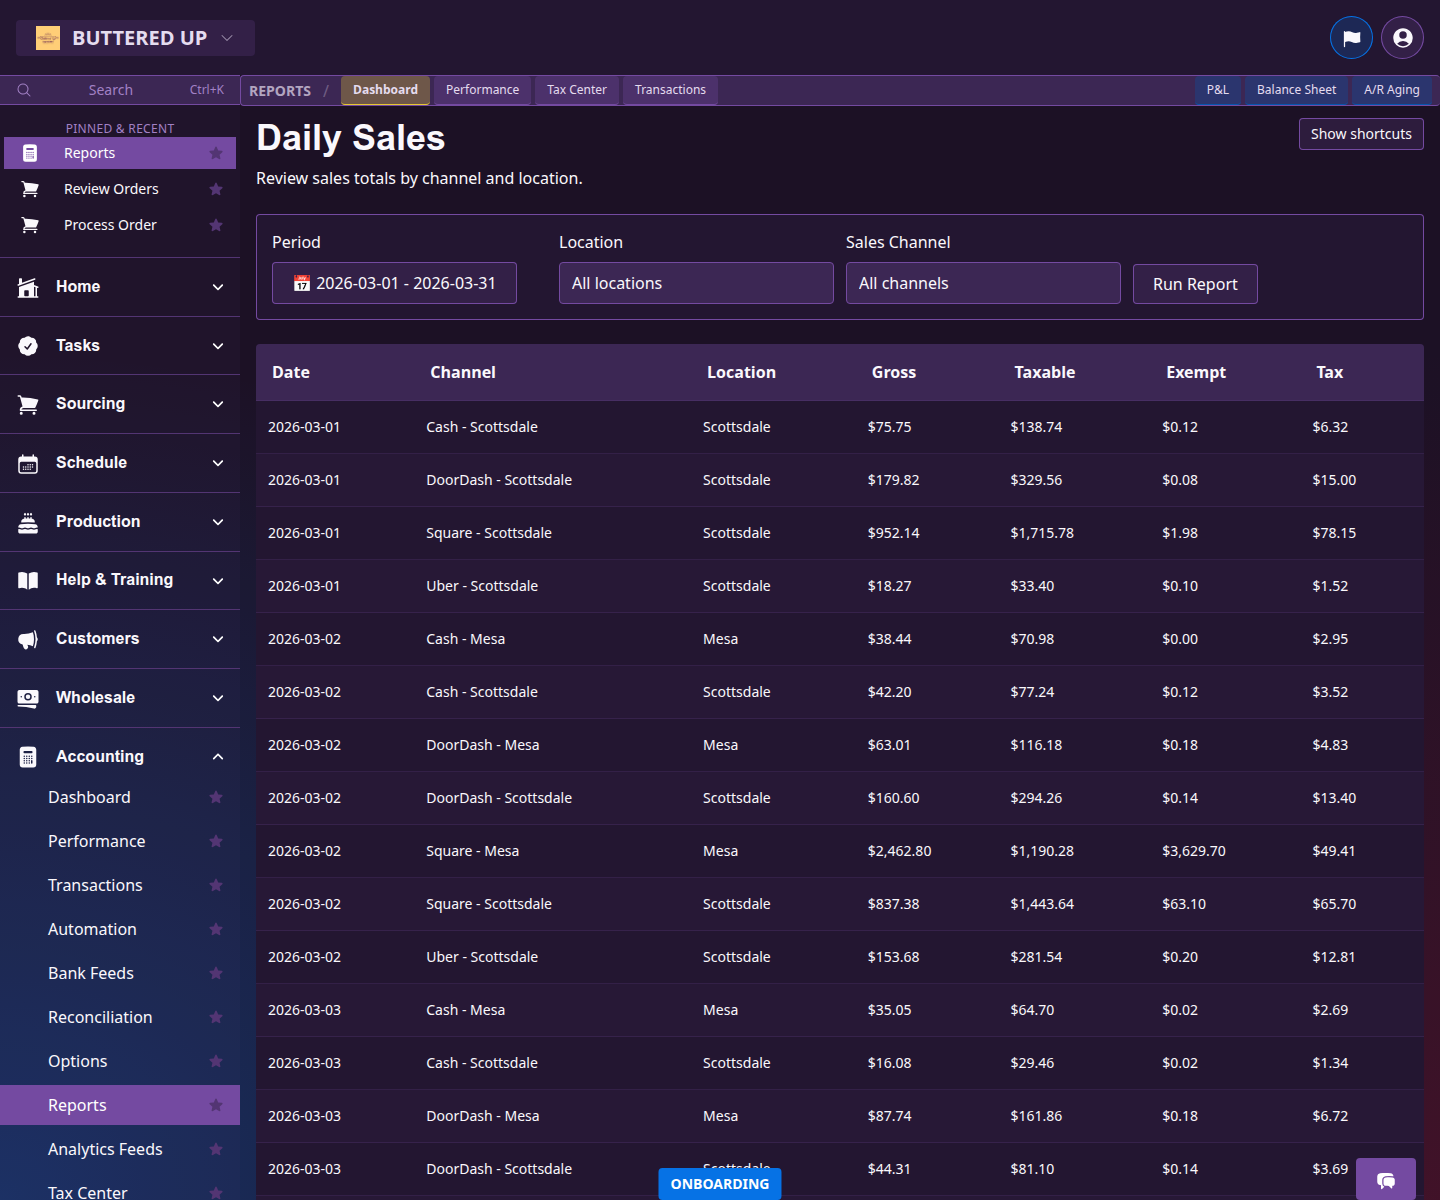Viewport: 1440px width, 1200px height.
Task: Open Home via the house icon
Action: click(28, 287)
